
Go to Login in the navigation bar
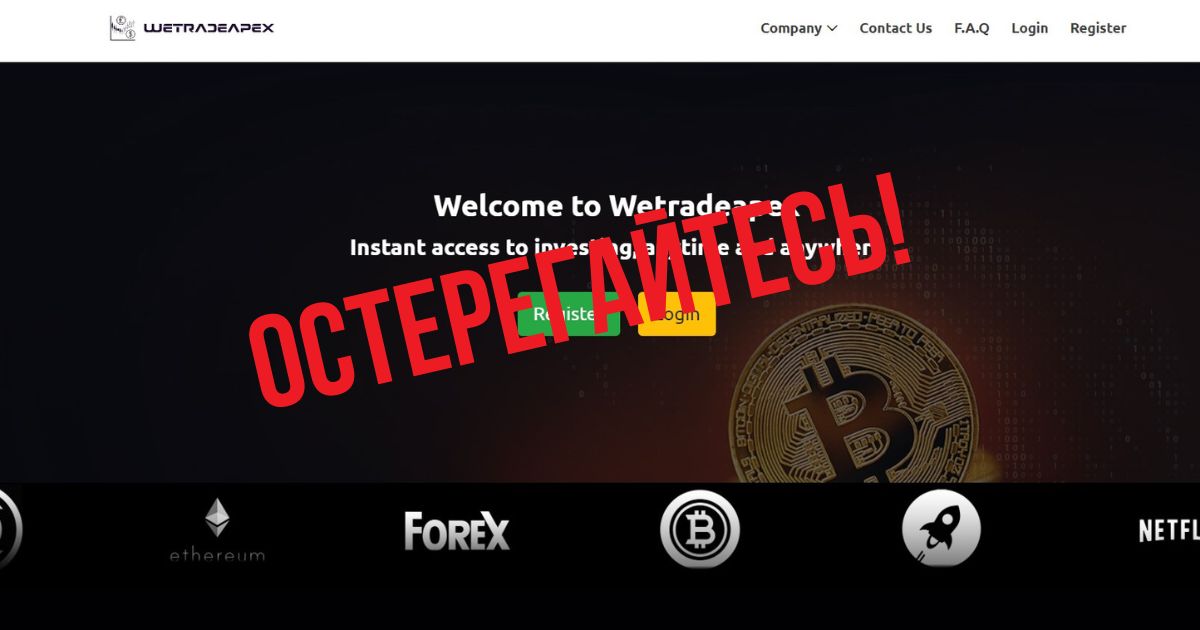1029,28
